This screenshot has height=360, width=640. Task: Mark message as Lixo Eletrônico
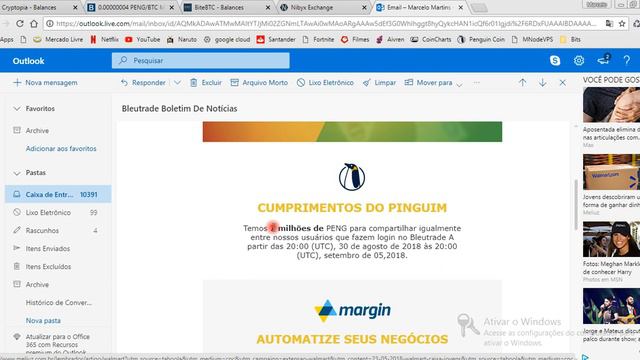(x=325, y=82)
